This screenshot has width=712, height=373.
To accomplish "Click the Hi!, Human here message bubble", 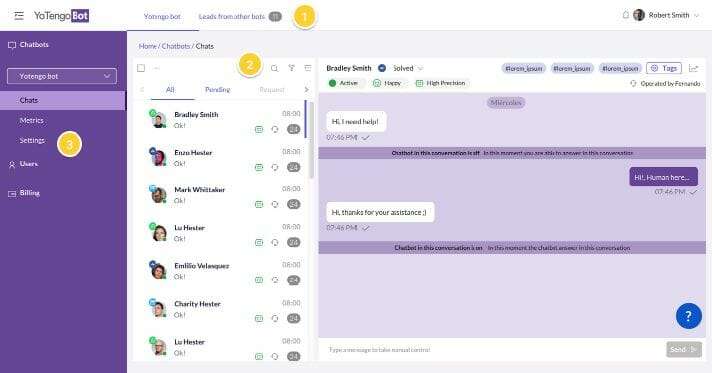I will (x=663, y=177).
